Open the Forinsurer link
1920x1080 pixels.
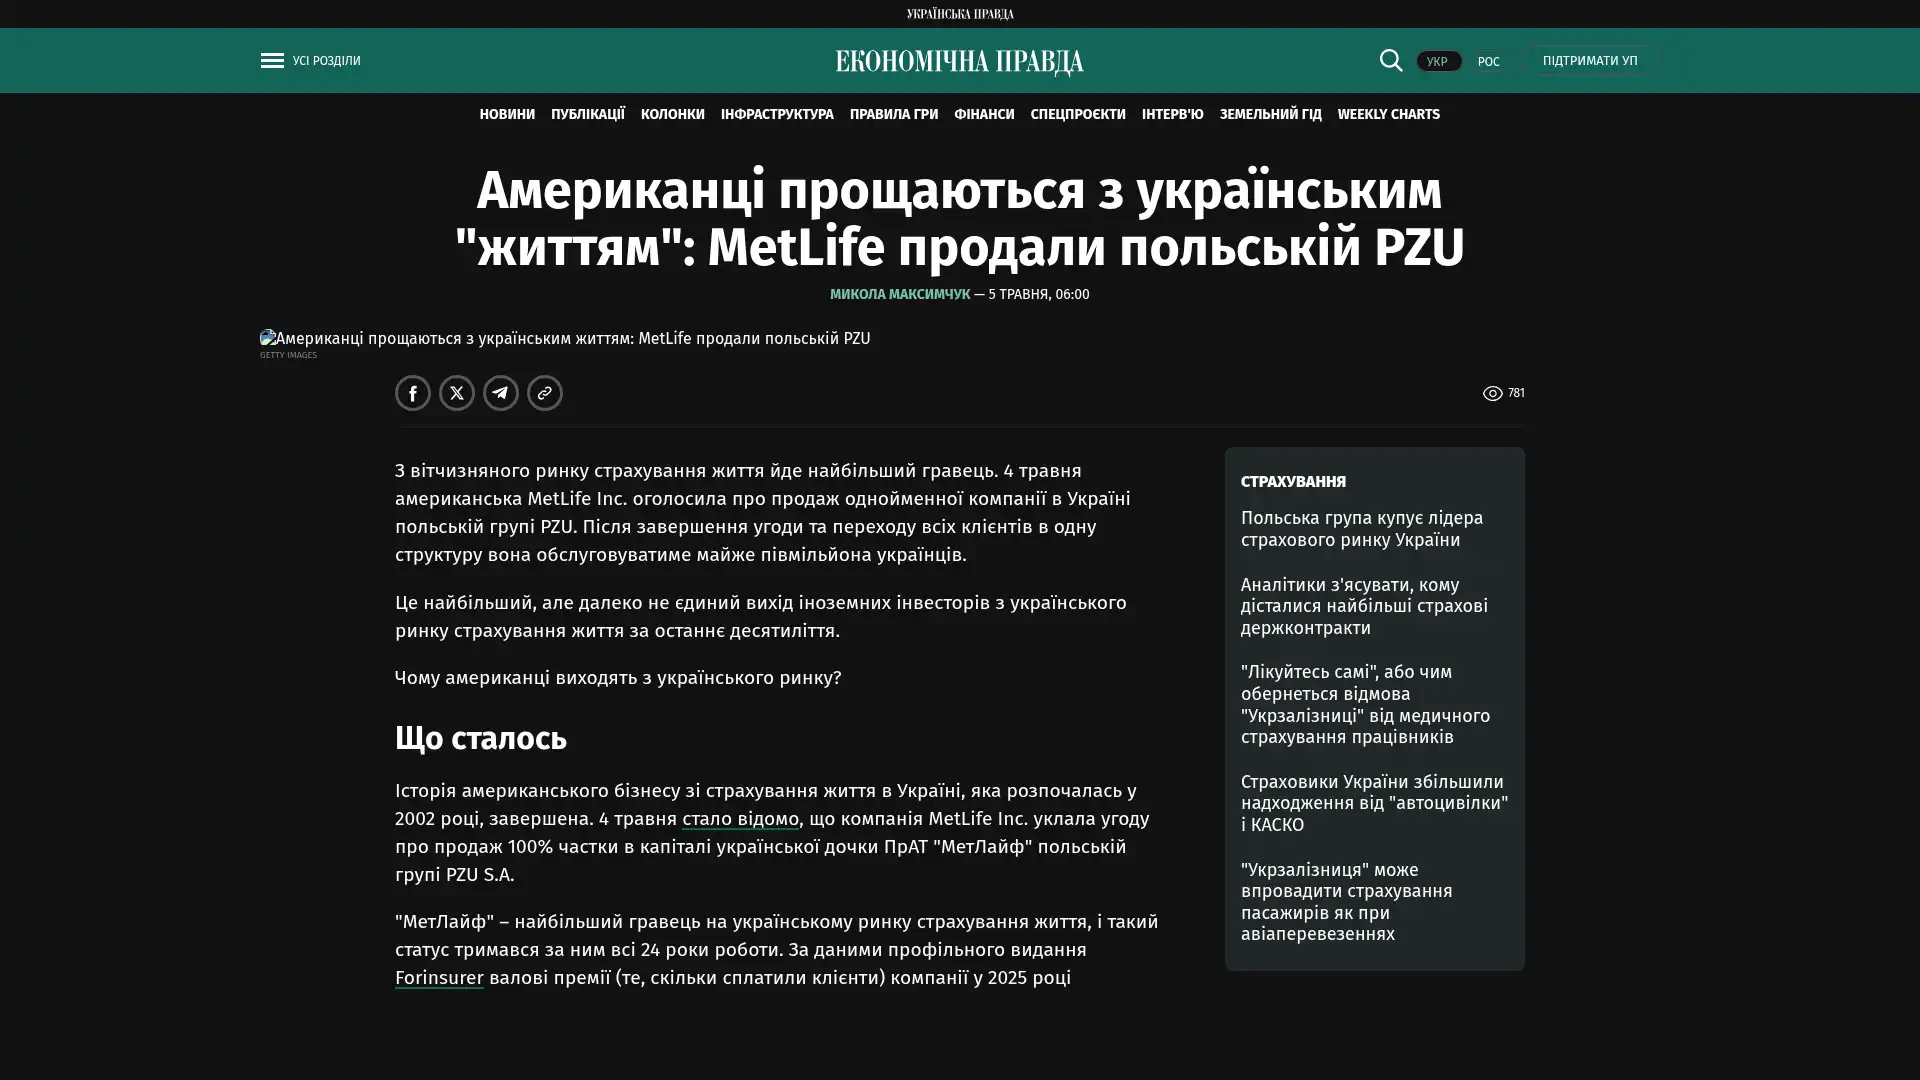coord(439,978)
